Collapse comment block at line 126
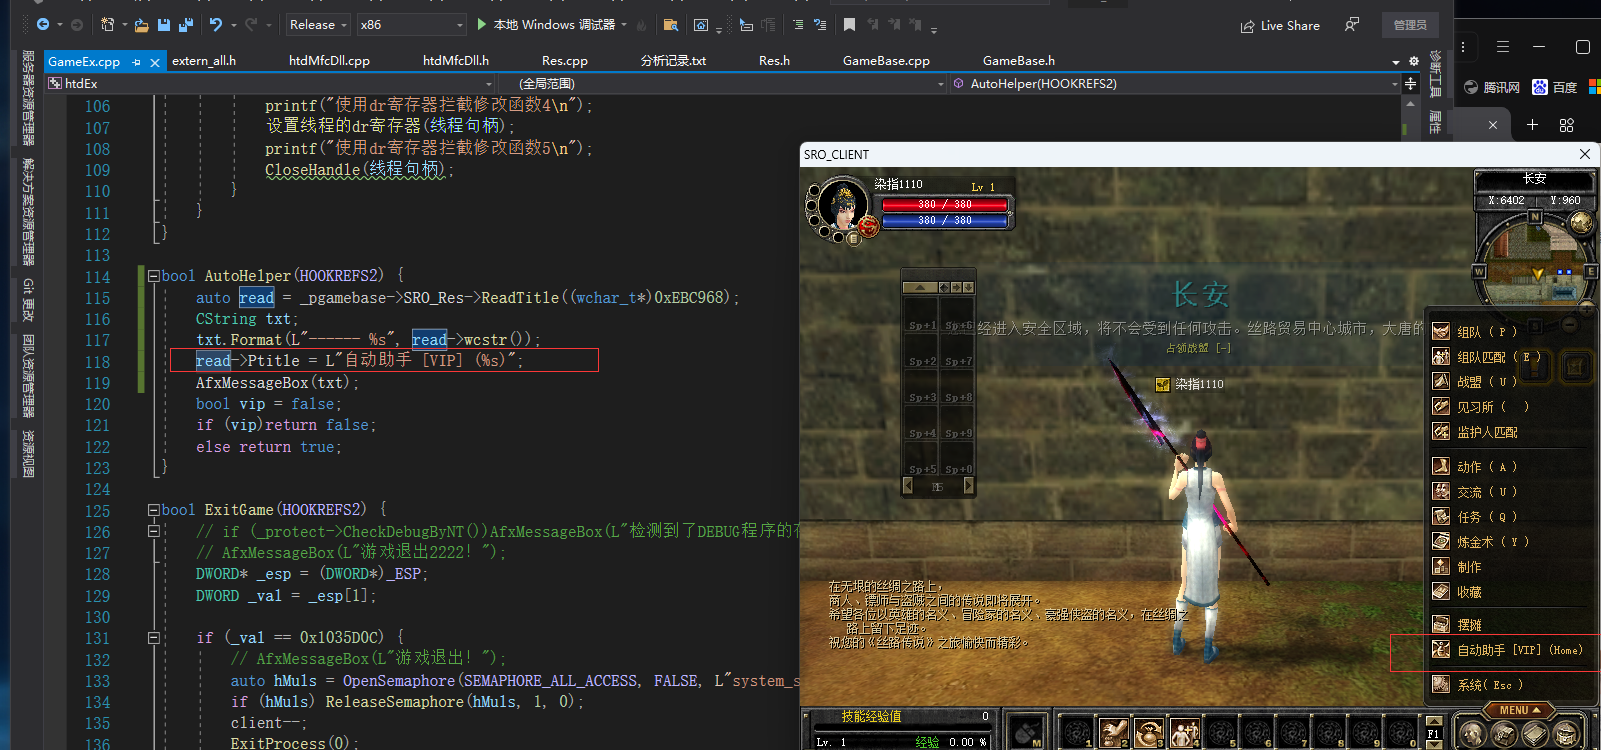The width and height of the screenshot is (1601, 750). point(154,531)
